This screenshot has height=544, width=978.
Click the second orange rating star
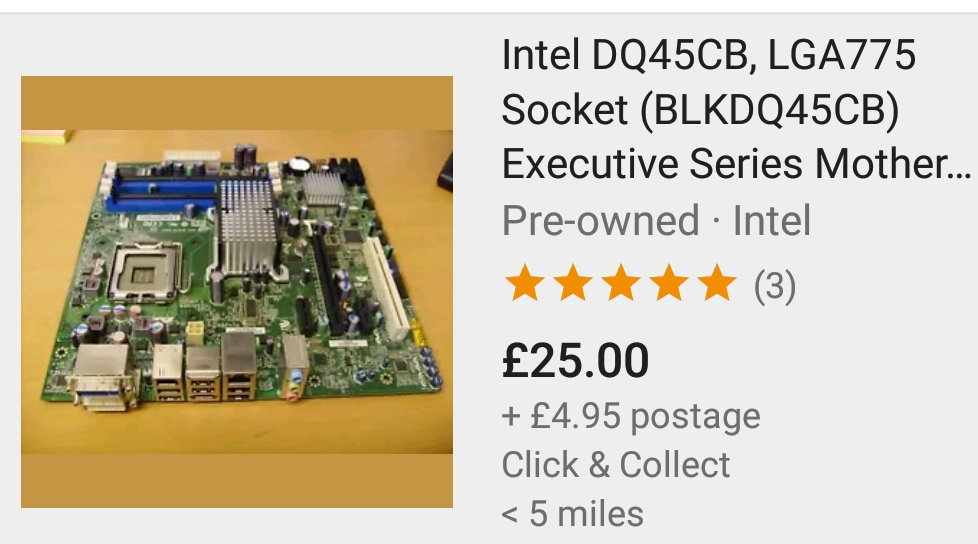tap(573, 285)
